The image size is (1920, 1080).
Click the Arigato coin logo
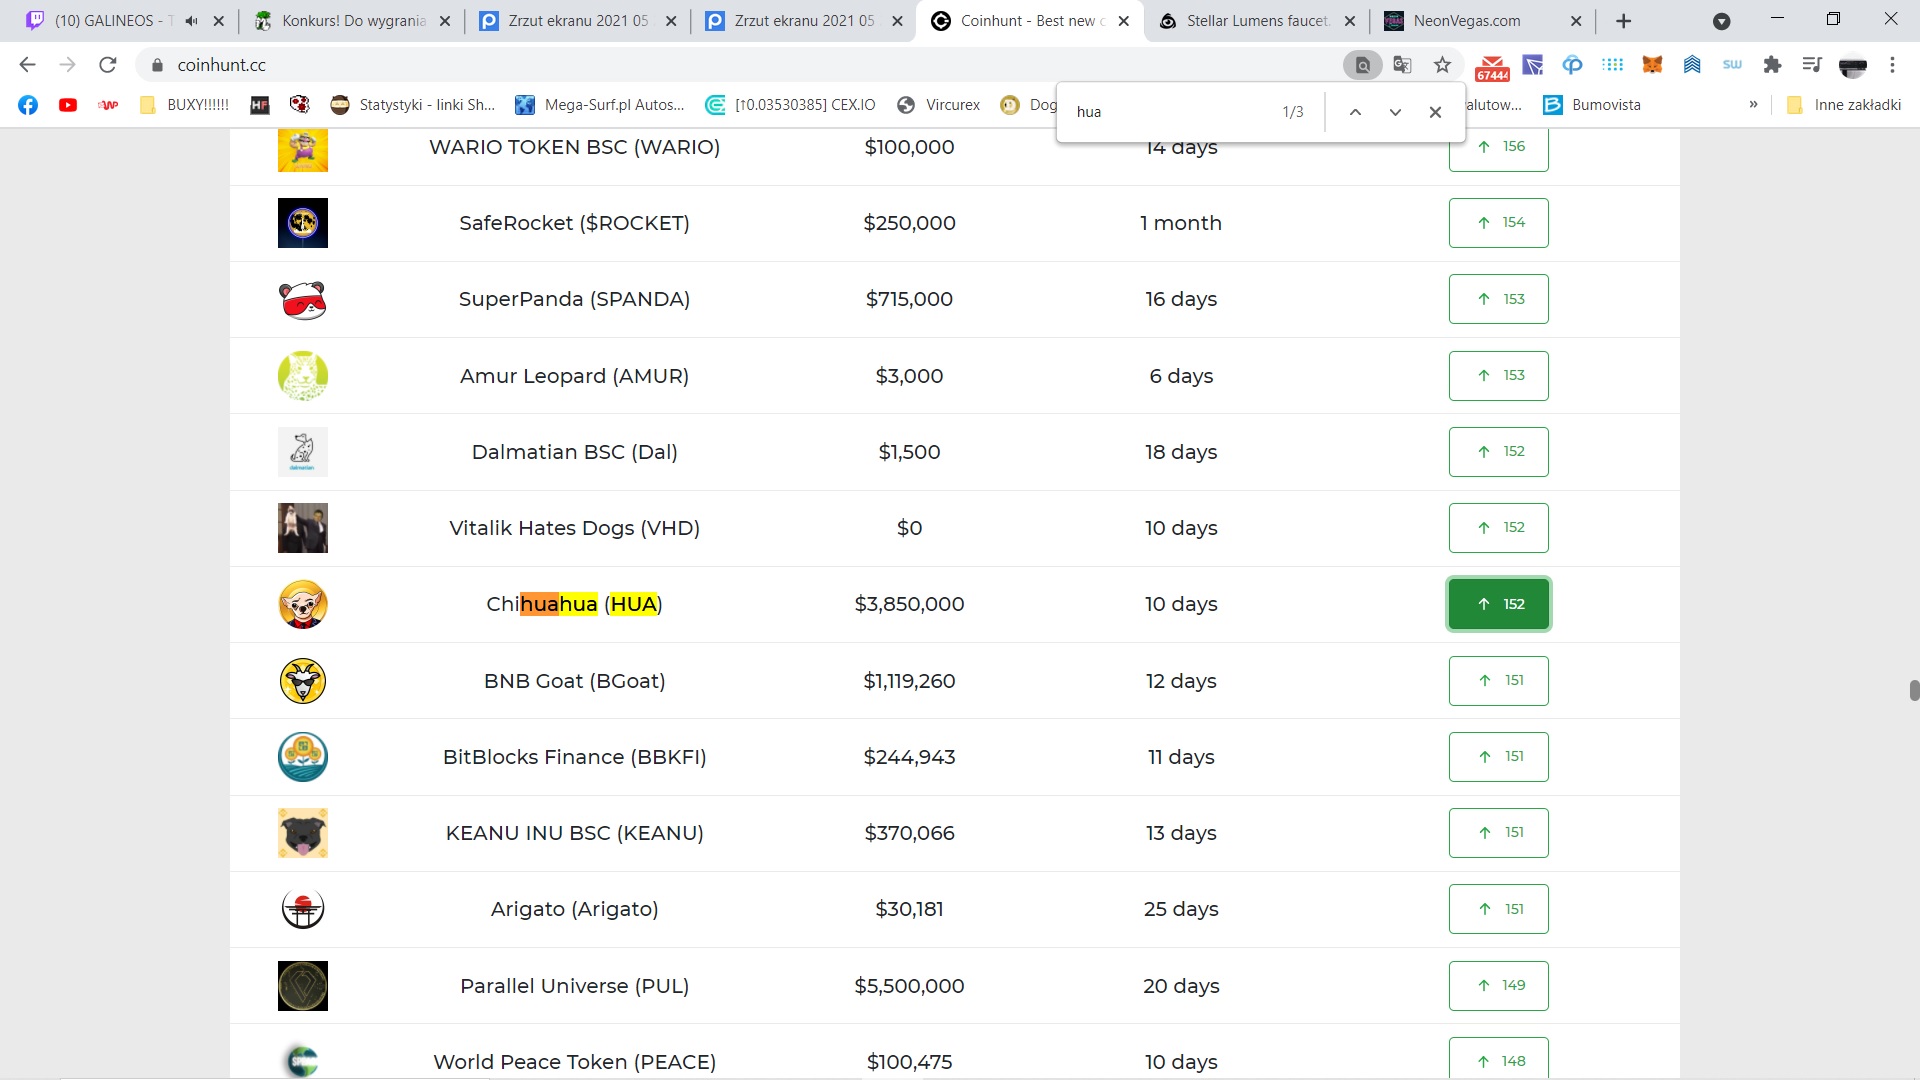pyautogui.click(x=303, y=909)
